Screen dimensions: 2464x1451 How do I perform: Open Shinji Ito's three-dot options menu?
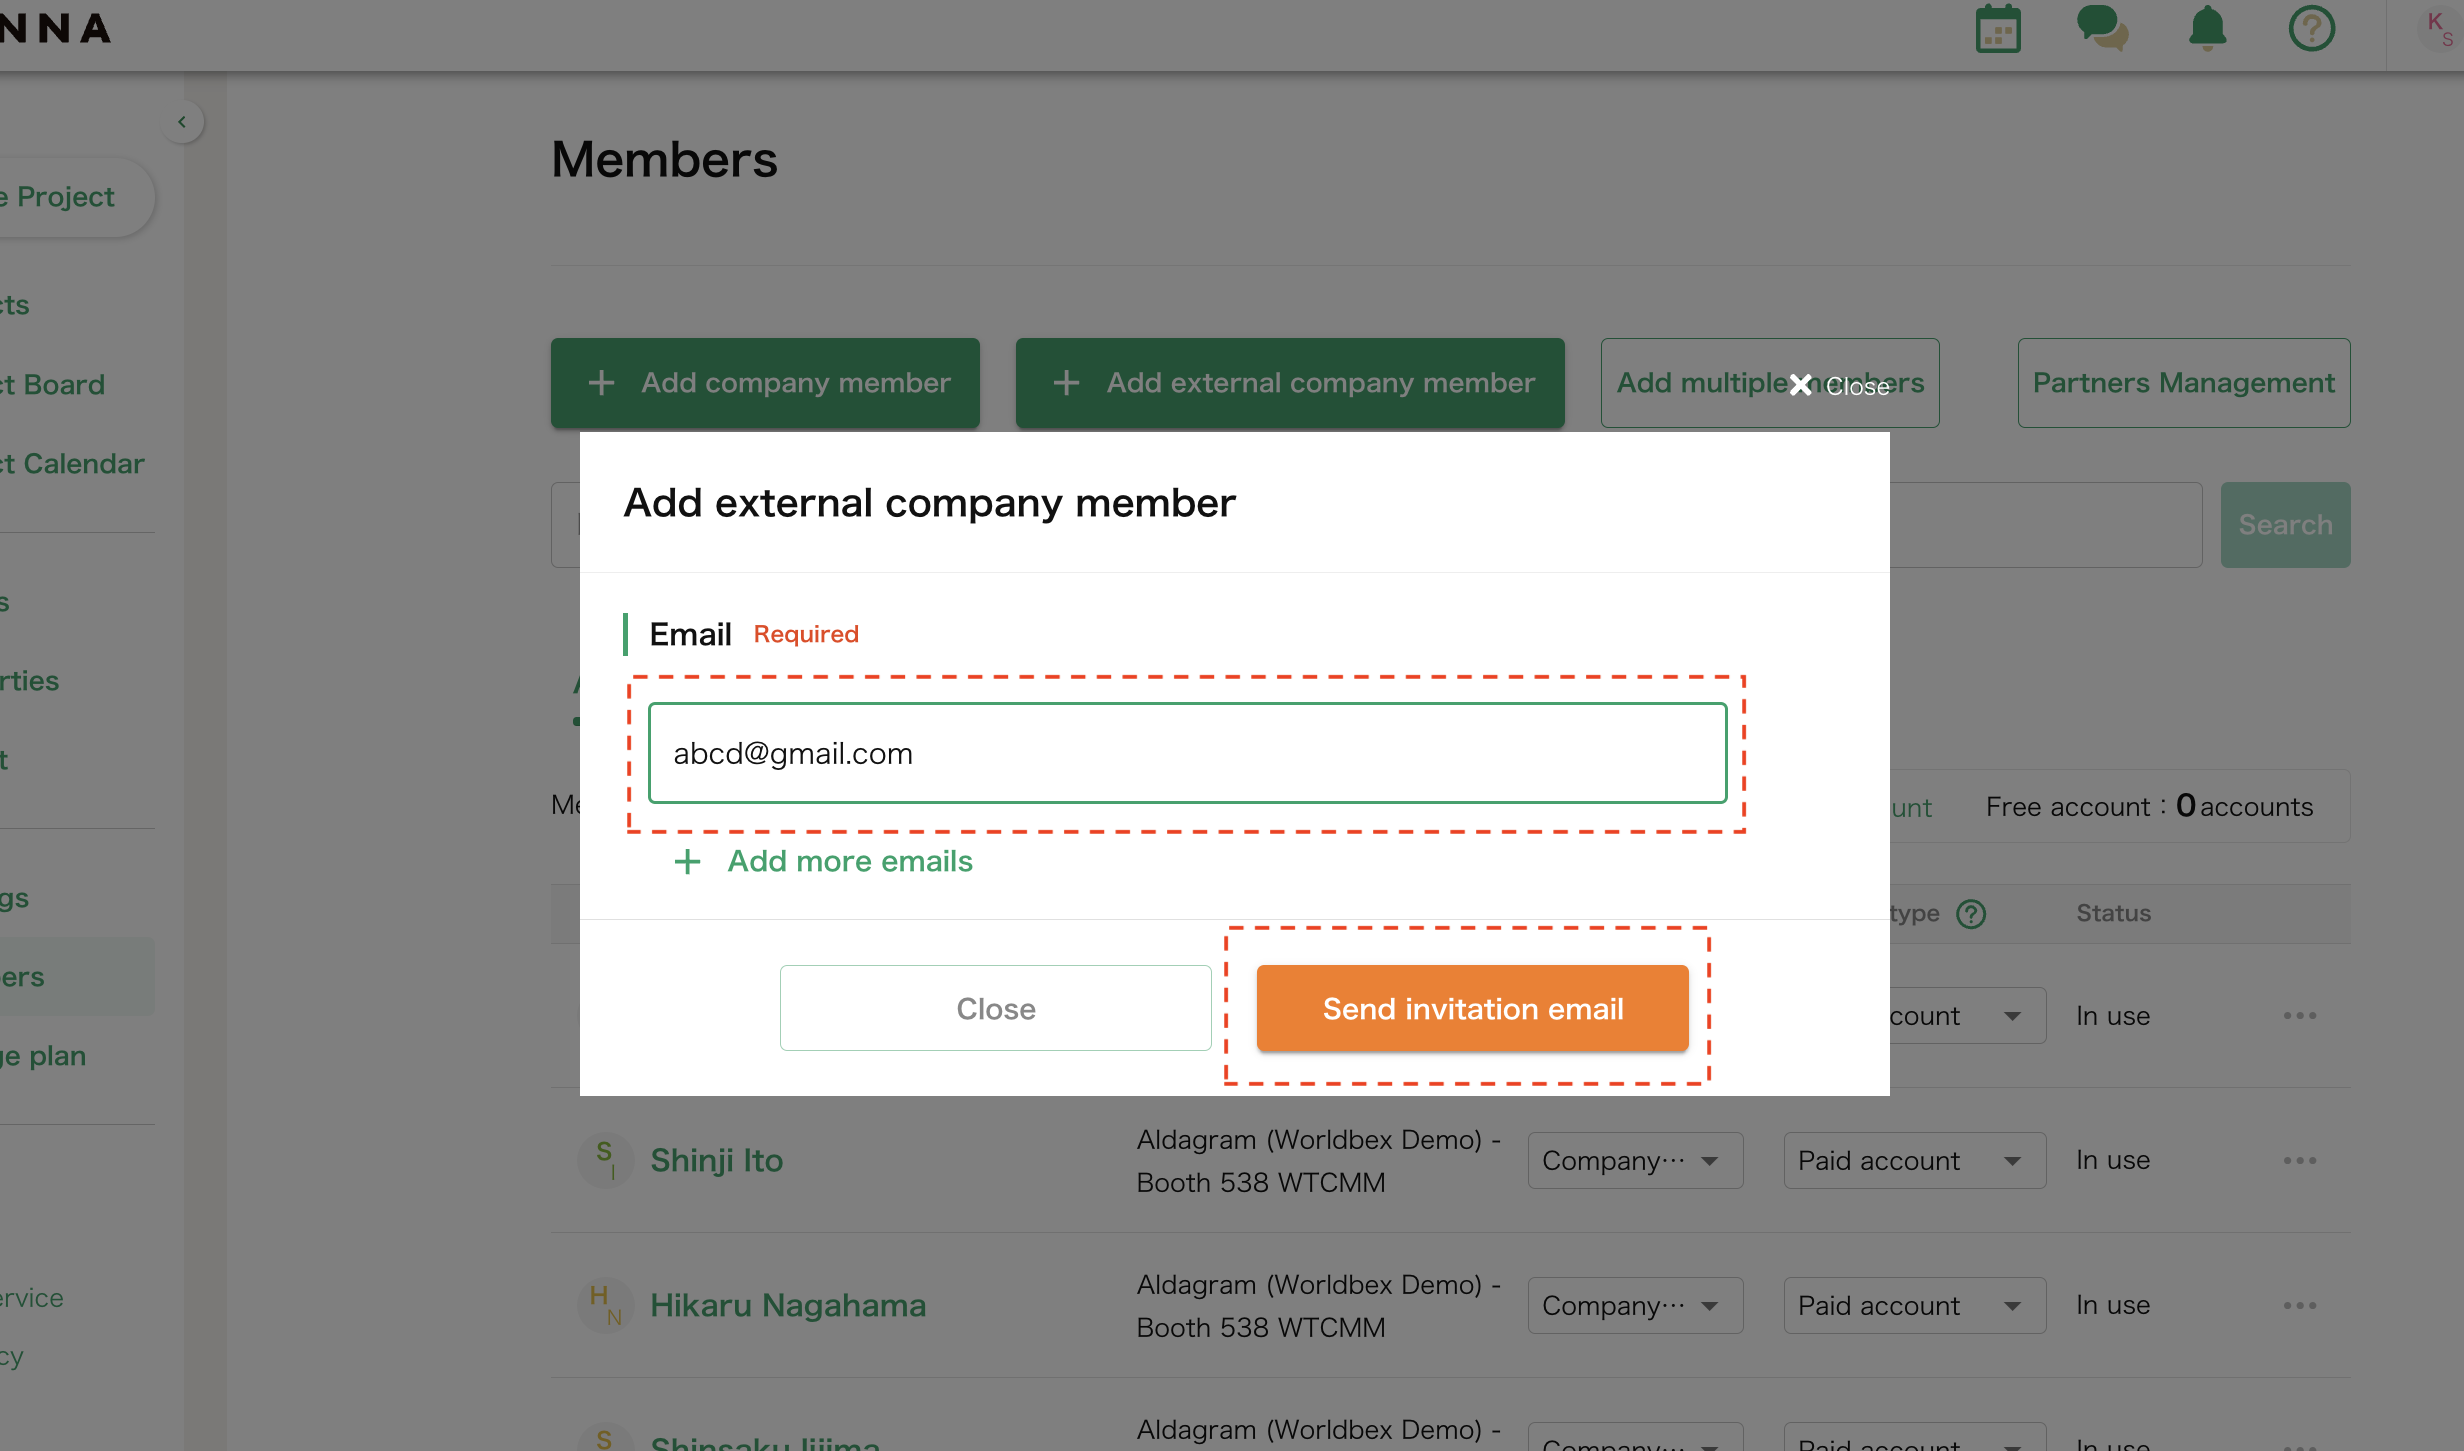[2299, 1161]
